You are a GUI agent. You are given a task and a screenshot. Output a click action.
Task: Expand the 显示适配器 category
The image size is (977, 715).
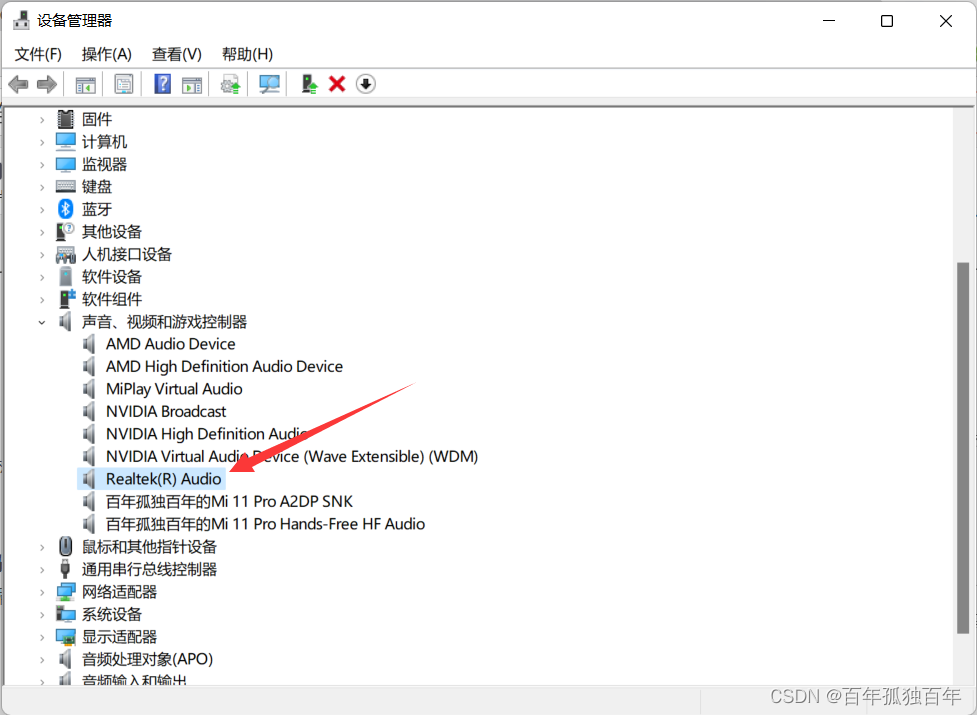(x=42, y=637)
